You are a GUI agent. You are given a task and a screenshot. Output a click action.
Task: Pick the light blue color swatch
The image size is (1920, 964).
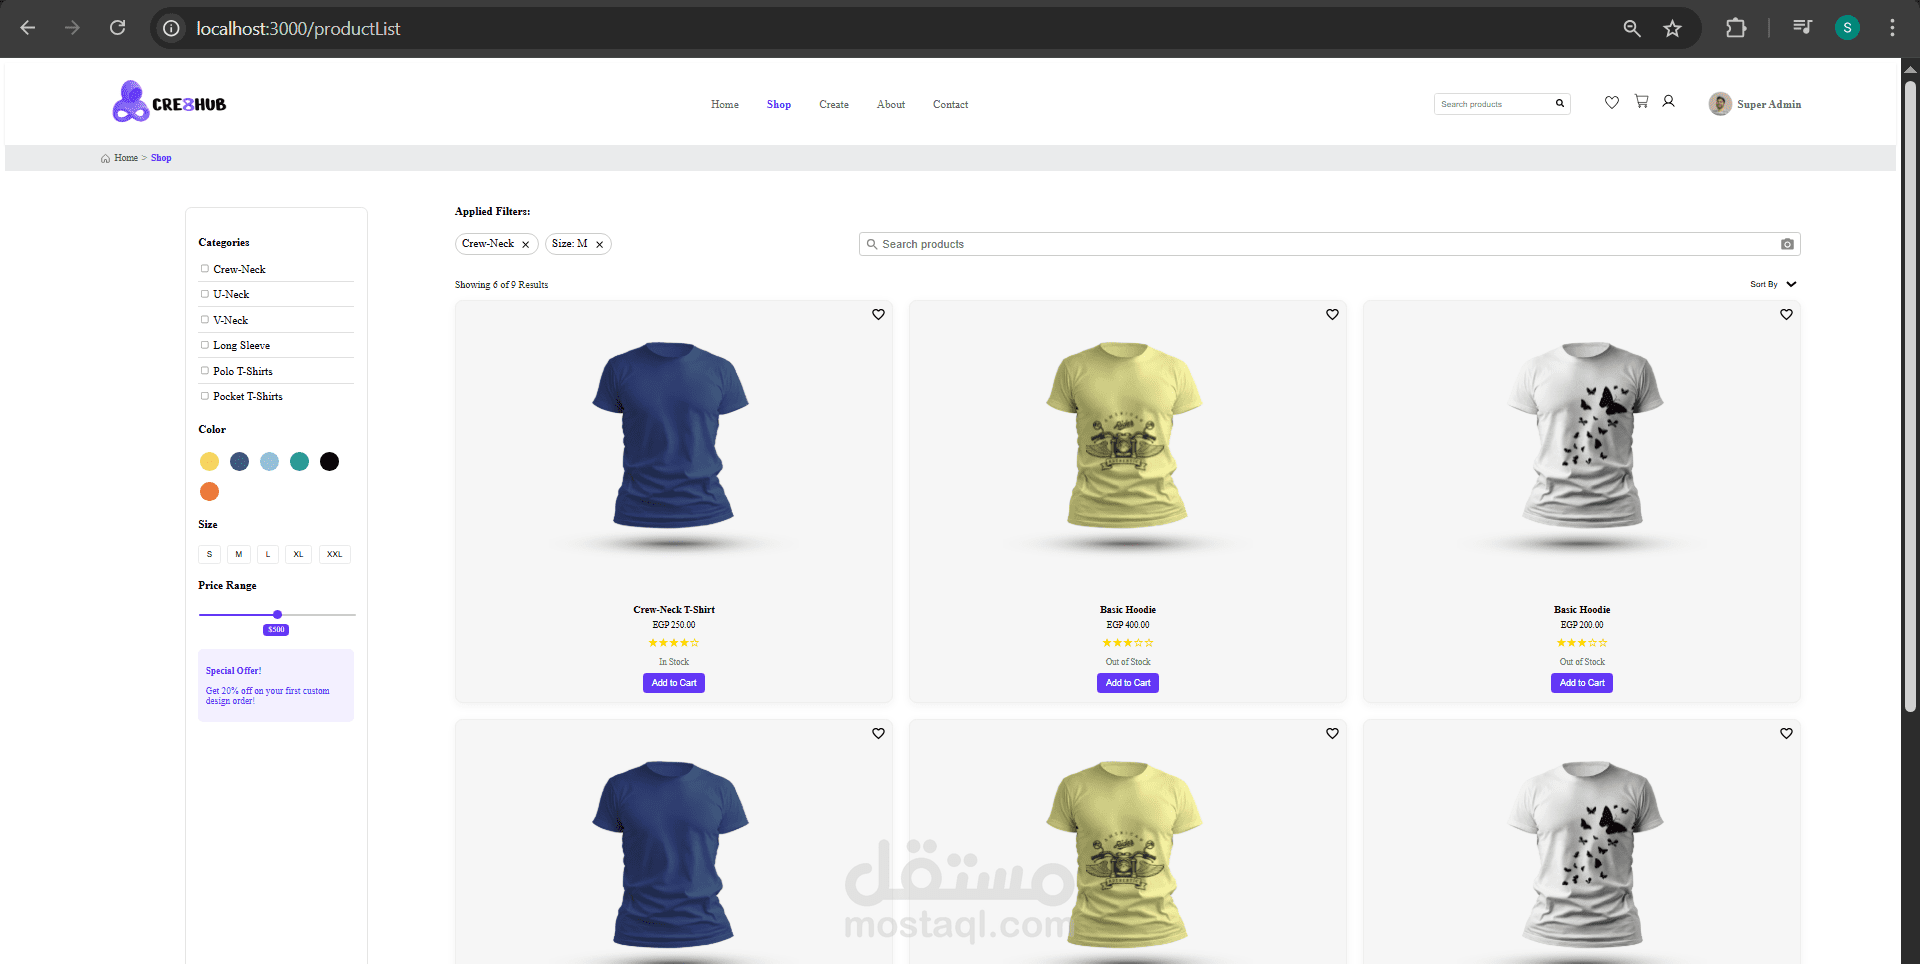(269, 461)
